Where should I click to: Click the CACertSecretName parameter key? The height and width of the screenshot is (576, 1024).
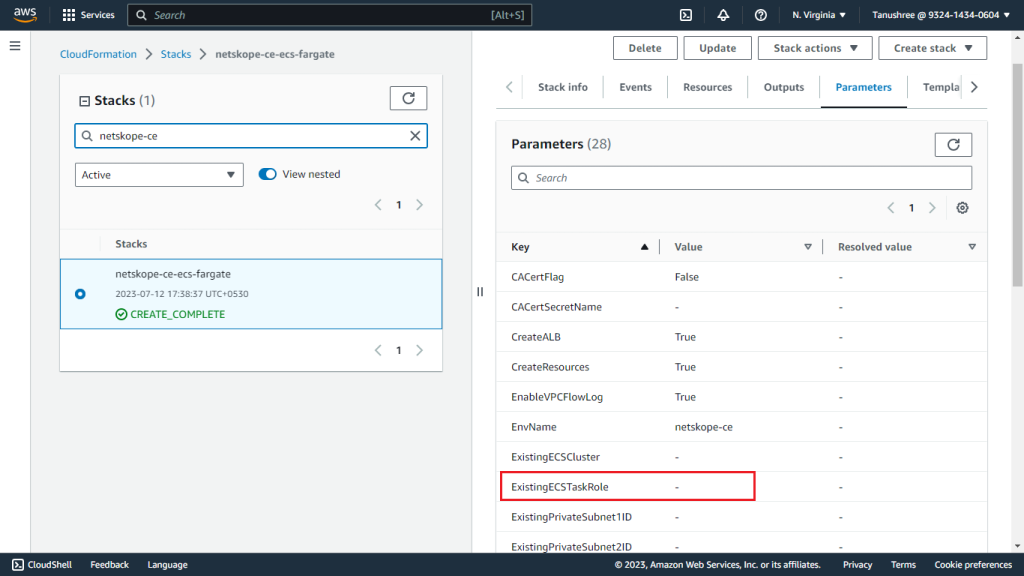click(x=556, y=307)
